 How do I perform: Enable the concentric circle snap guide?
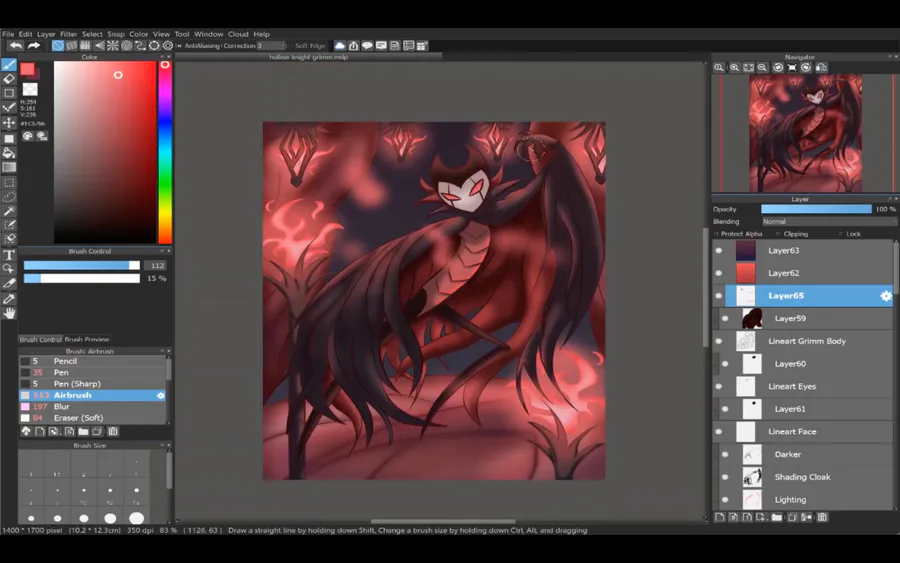click(126, 45)
